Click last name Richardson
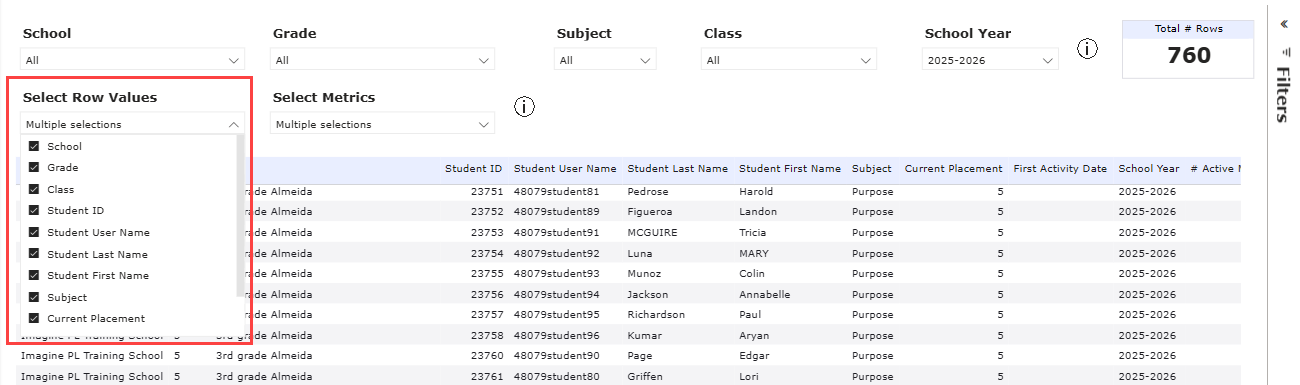This screenshot has height=385, width=1300. tap(656, 314)
